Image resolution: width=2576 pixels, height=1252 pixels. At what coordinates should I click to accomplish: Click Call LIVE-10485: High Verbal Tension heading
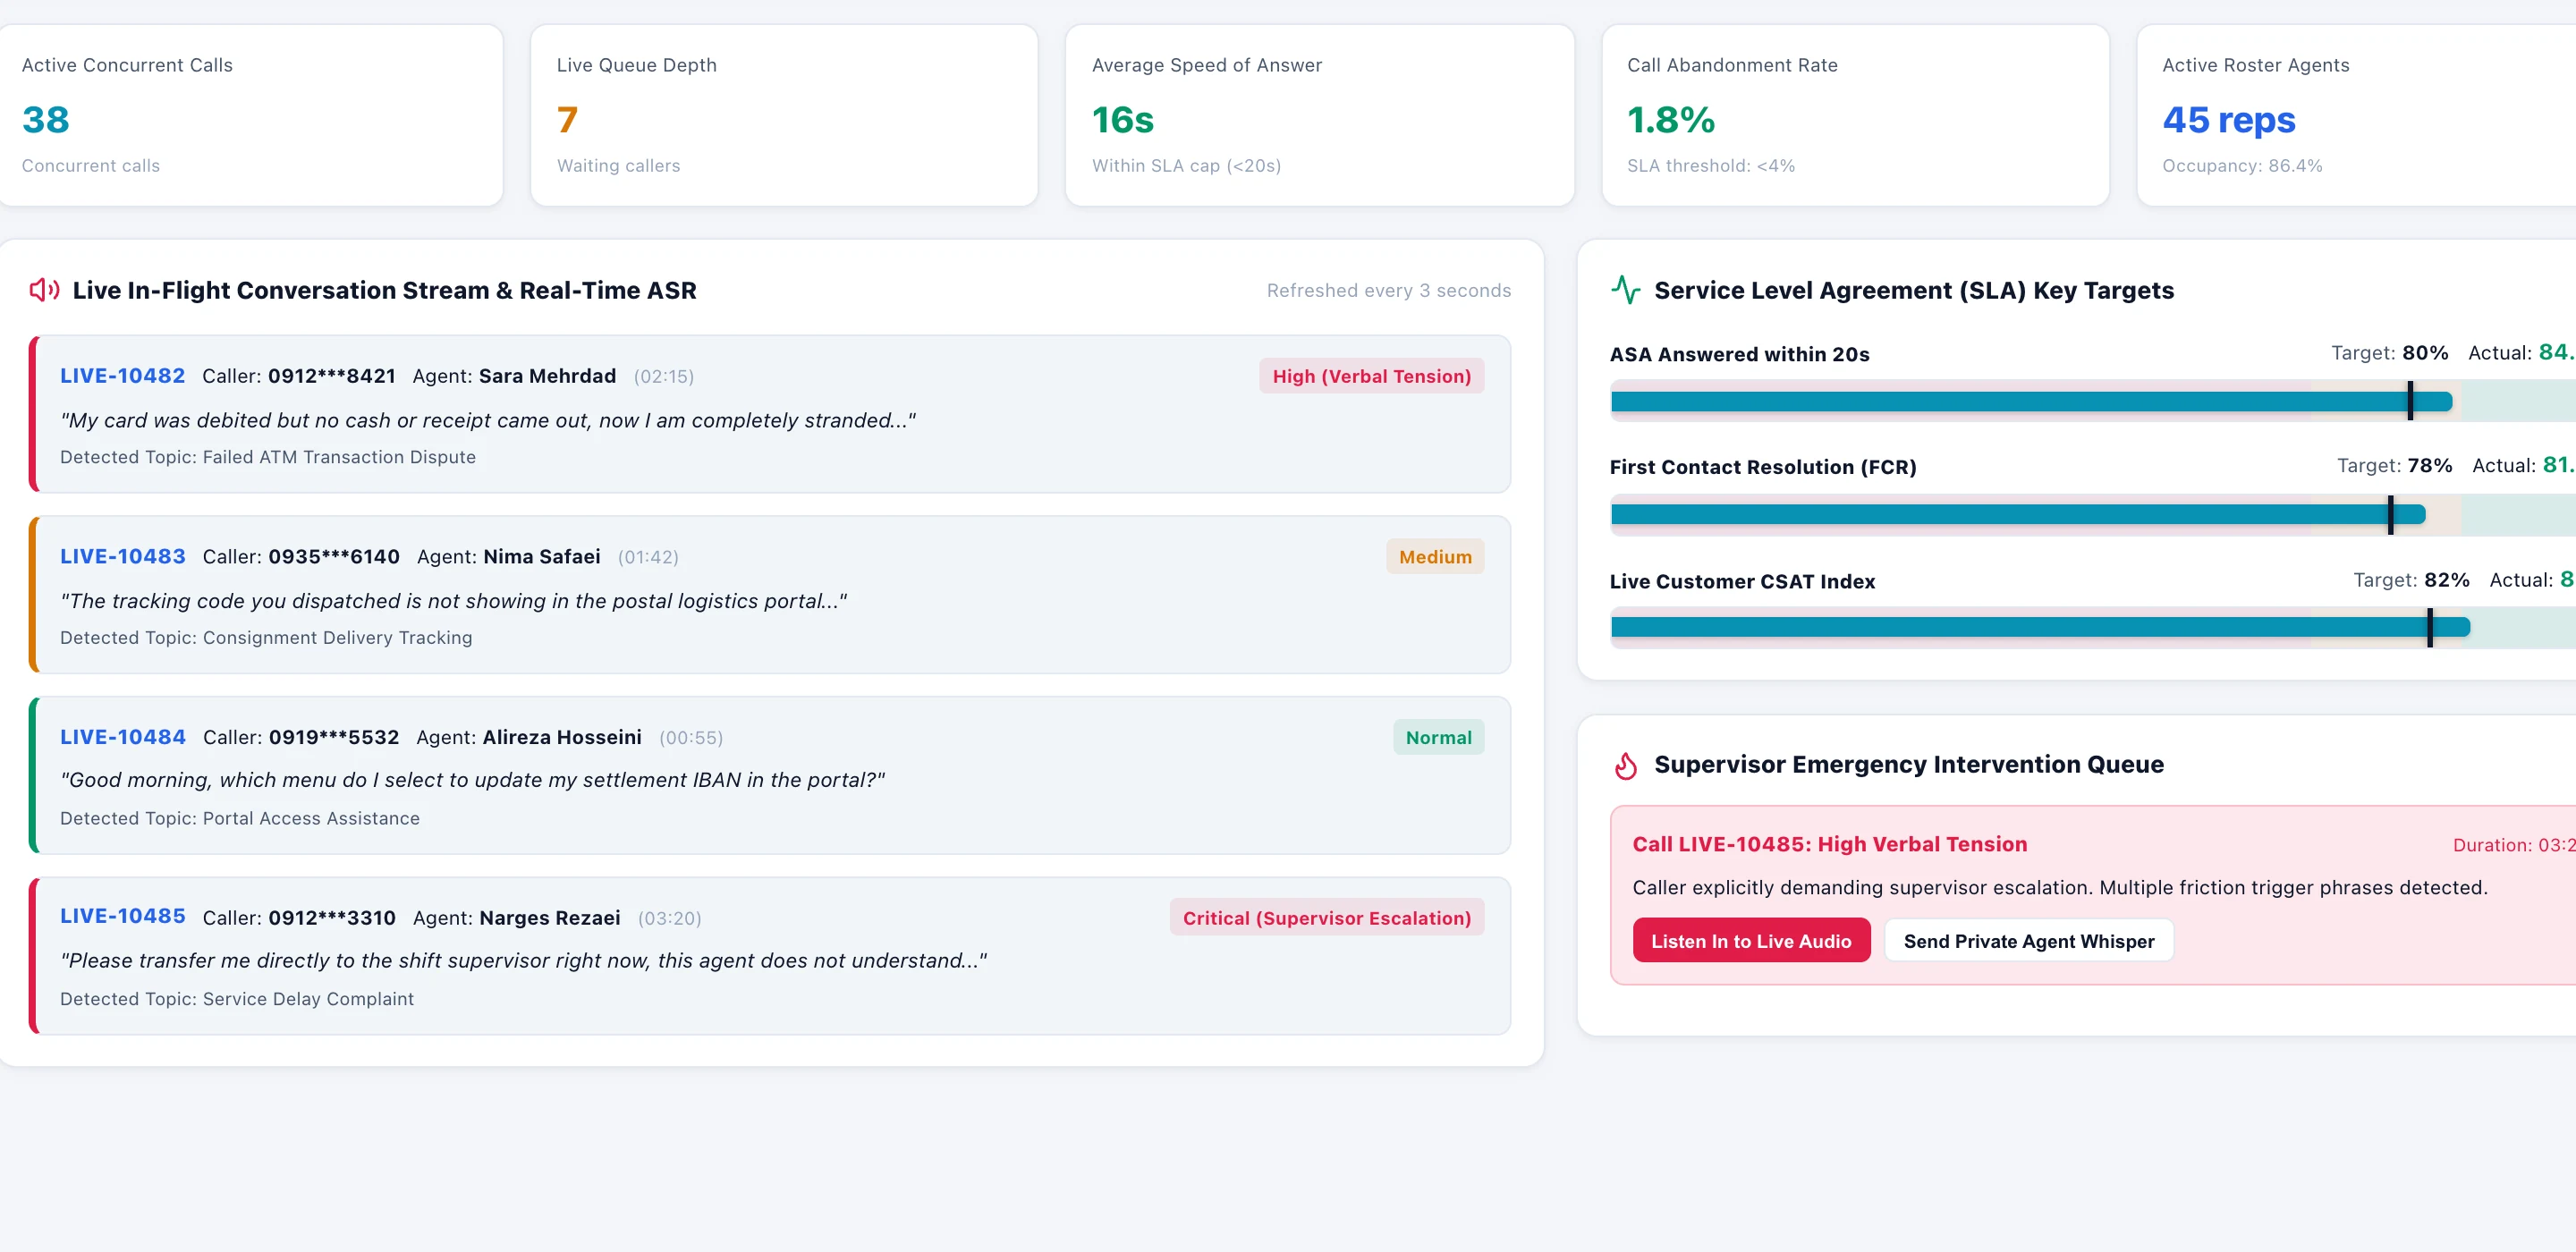tap(1829, 844)
